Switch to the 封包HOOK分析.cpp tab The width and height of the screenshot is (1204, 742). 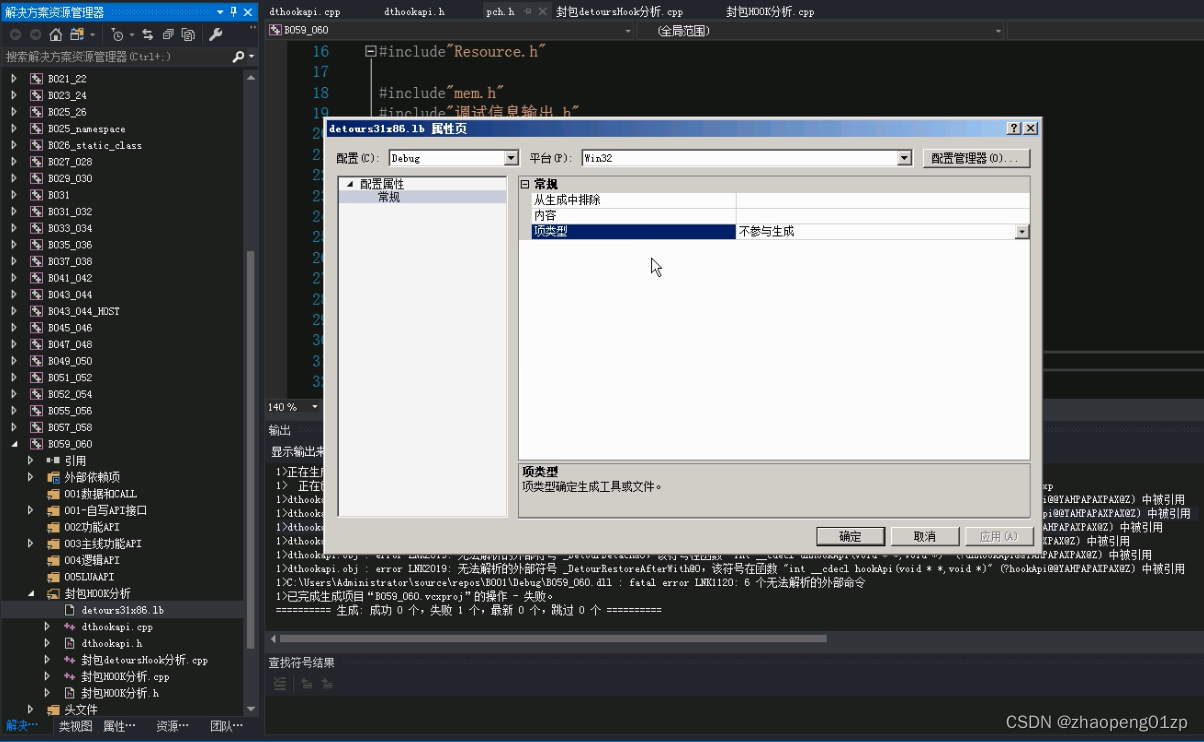click(x=770, y=12)
